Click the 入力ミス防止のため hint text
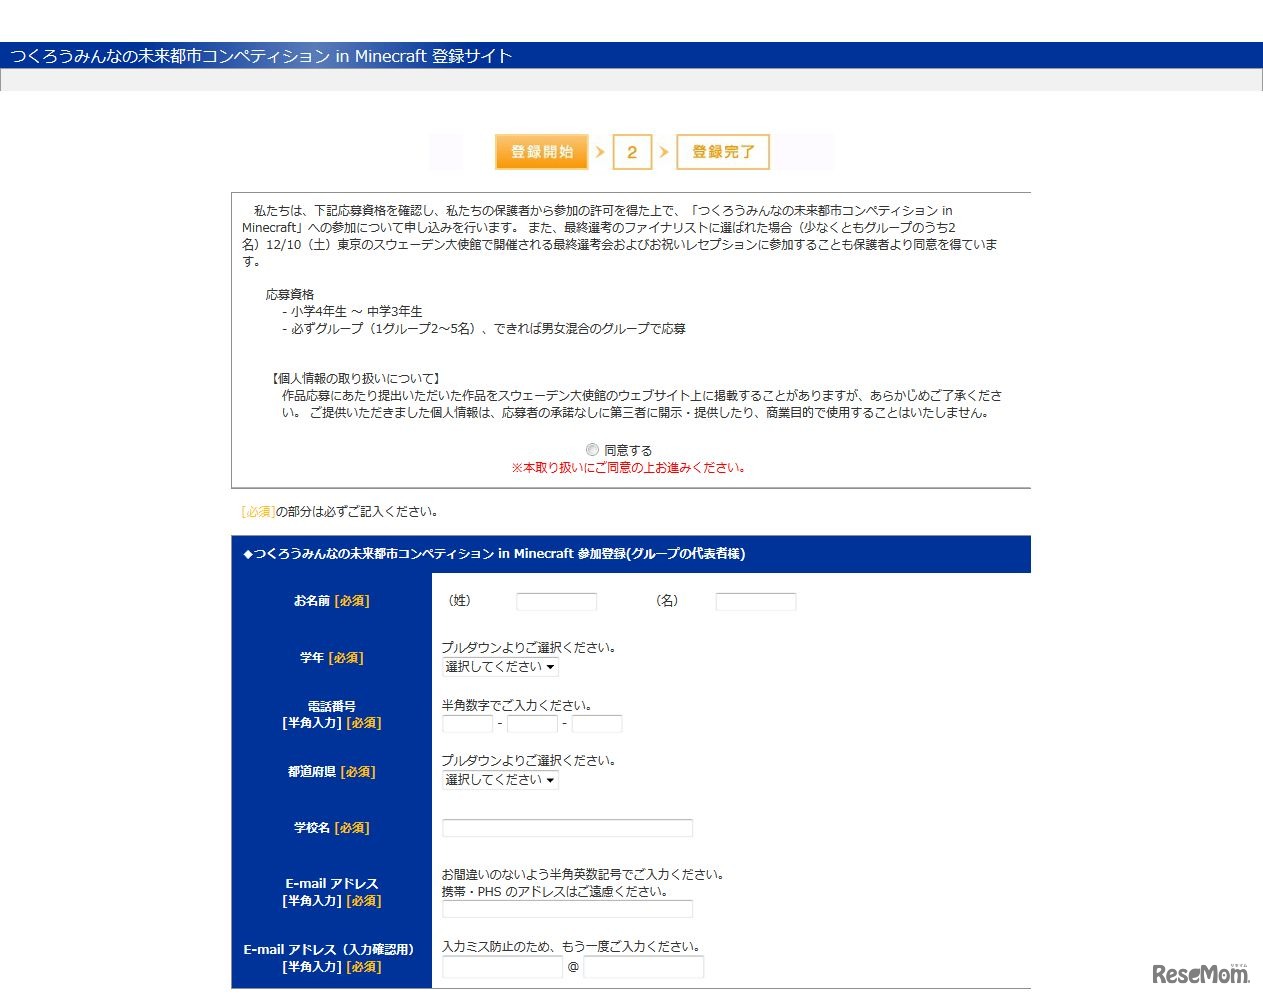This screenshot has height=997, width=1263. click(x=571, y=946)
